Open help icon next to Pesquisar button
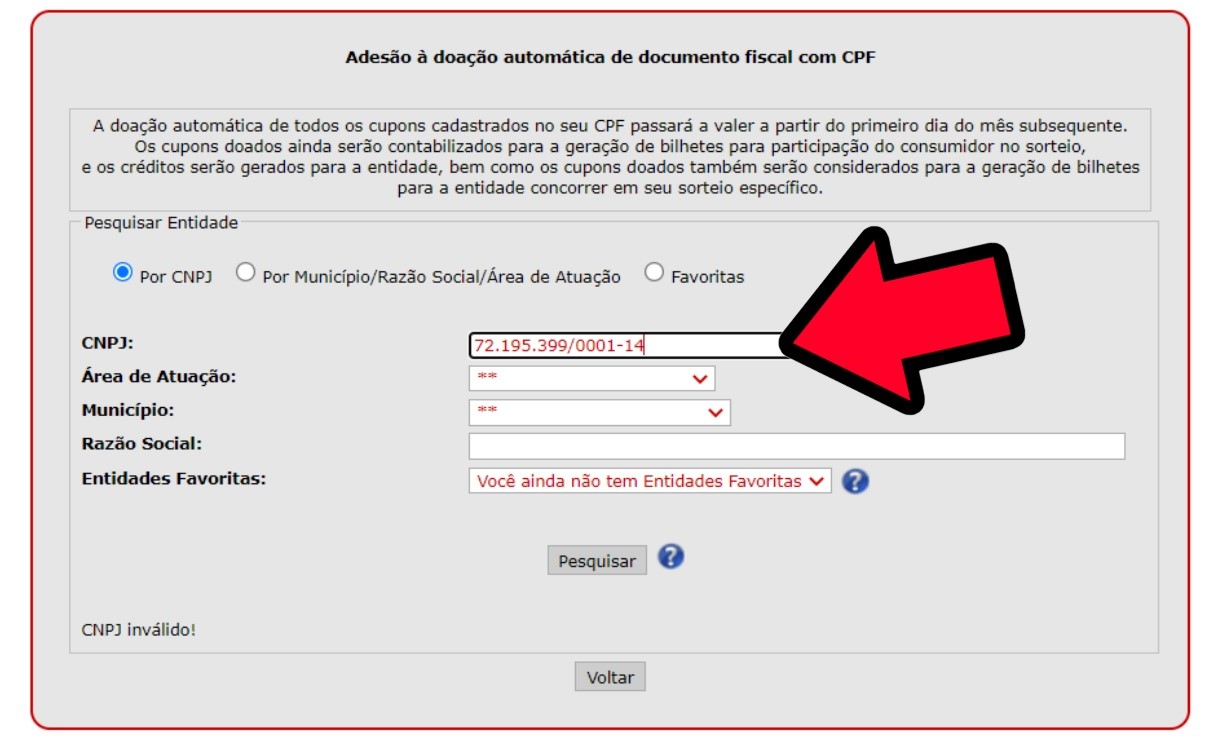This screenshot has width=1223, height=739. pyautogui.click(x=671, y=557)
